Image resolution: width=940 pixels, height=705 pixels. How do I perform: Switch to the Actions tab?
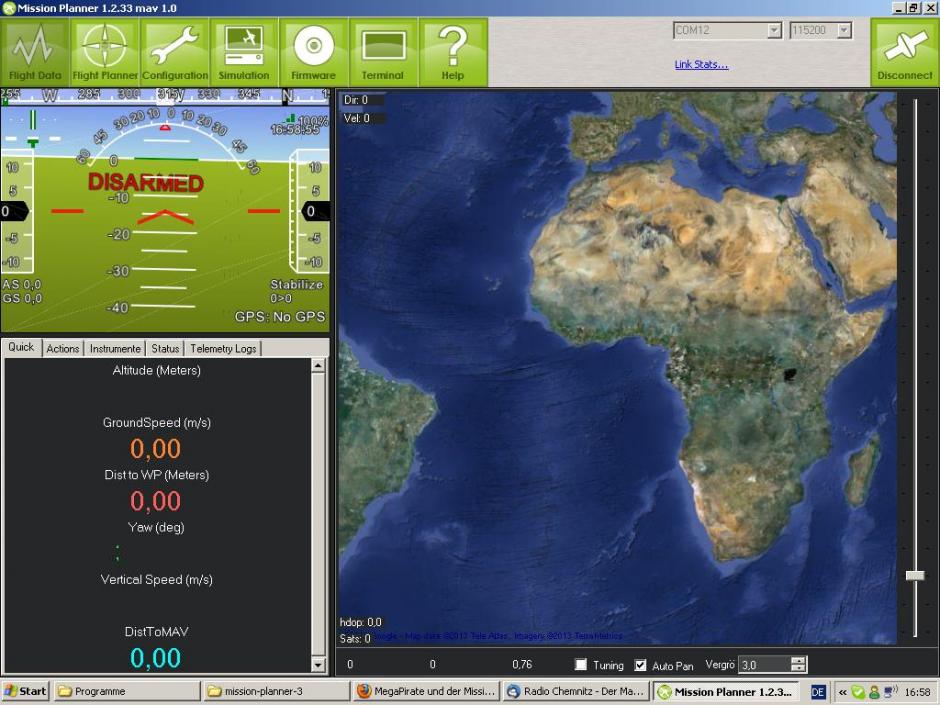63,348
